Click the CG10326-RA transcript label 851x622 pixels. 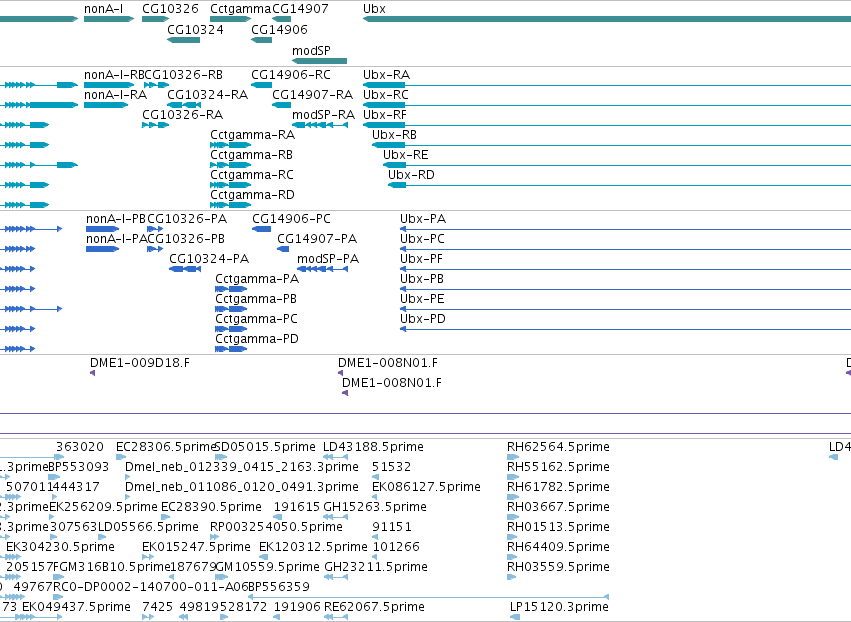[182, 115]
